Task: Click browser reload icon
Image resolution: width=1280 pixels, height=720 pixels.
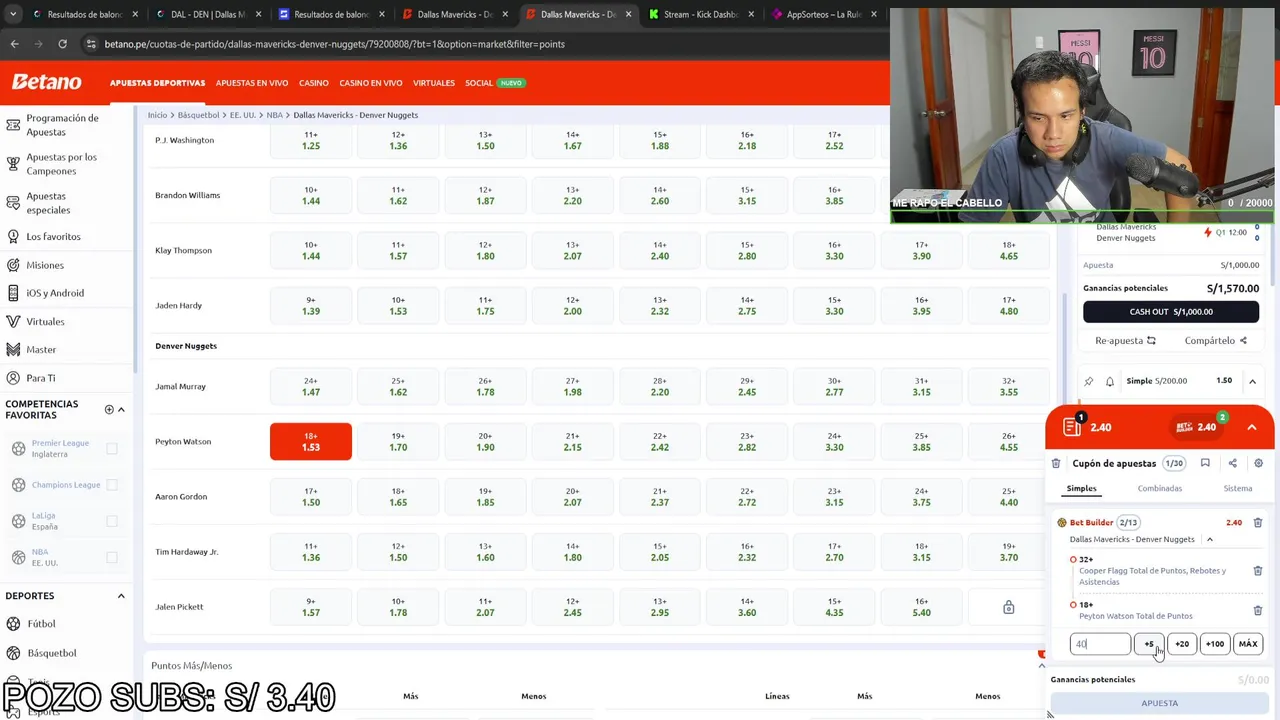Action: (62, 44)
